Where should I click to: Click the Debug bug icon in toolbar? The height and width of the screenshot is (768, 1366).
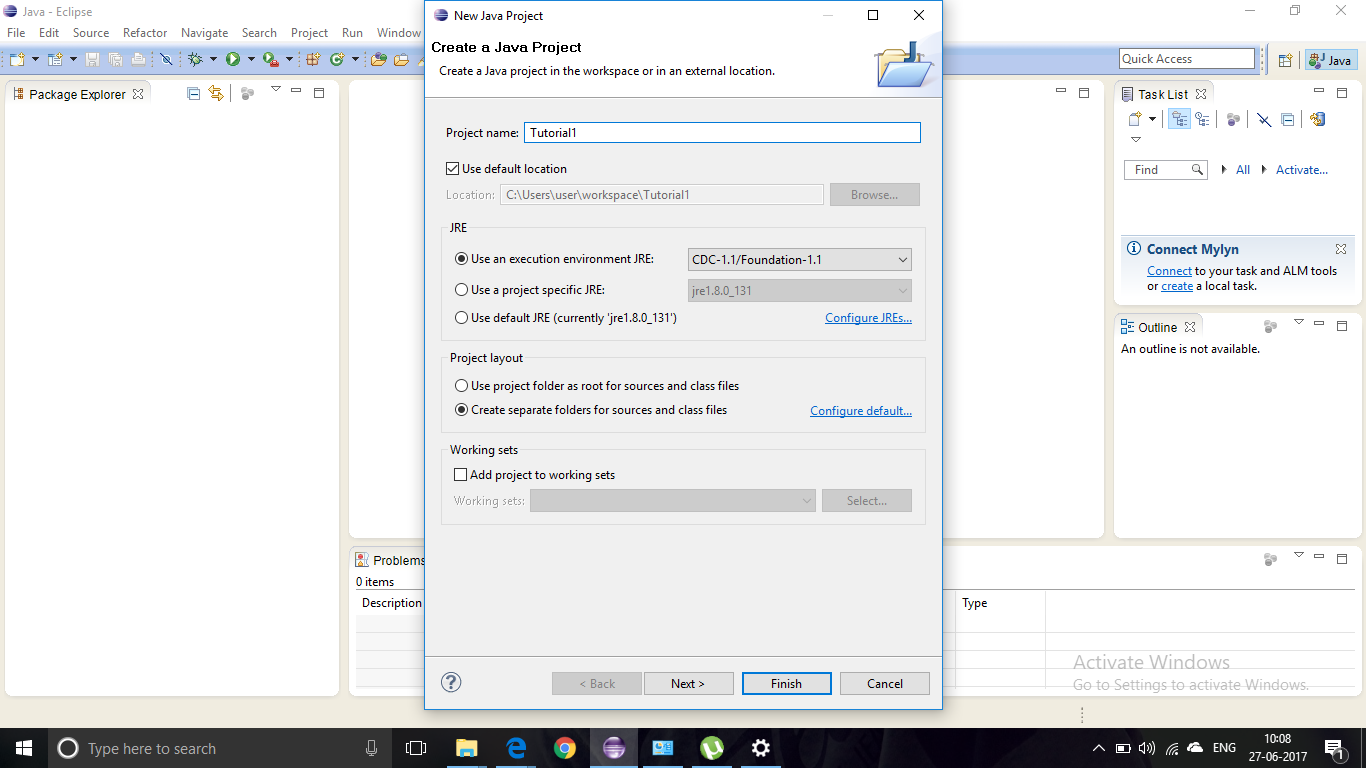coord(195,59)
